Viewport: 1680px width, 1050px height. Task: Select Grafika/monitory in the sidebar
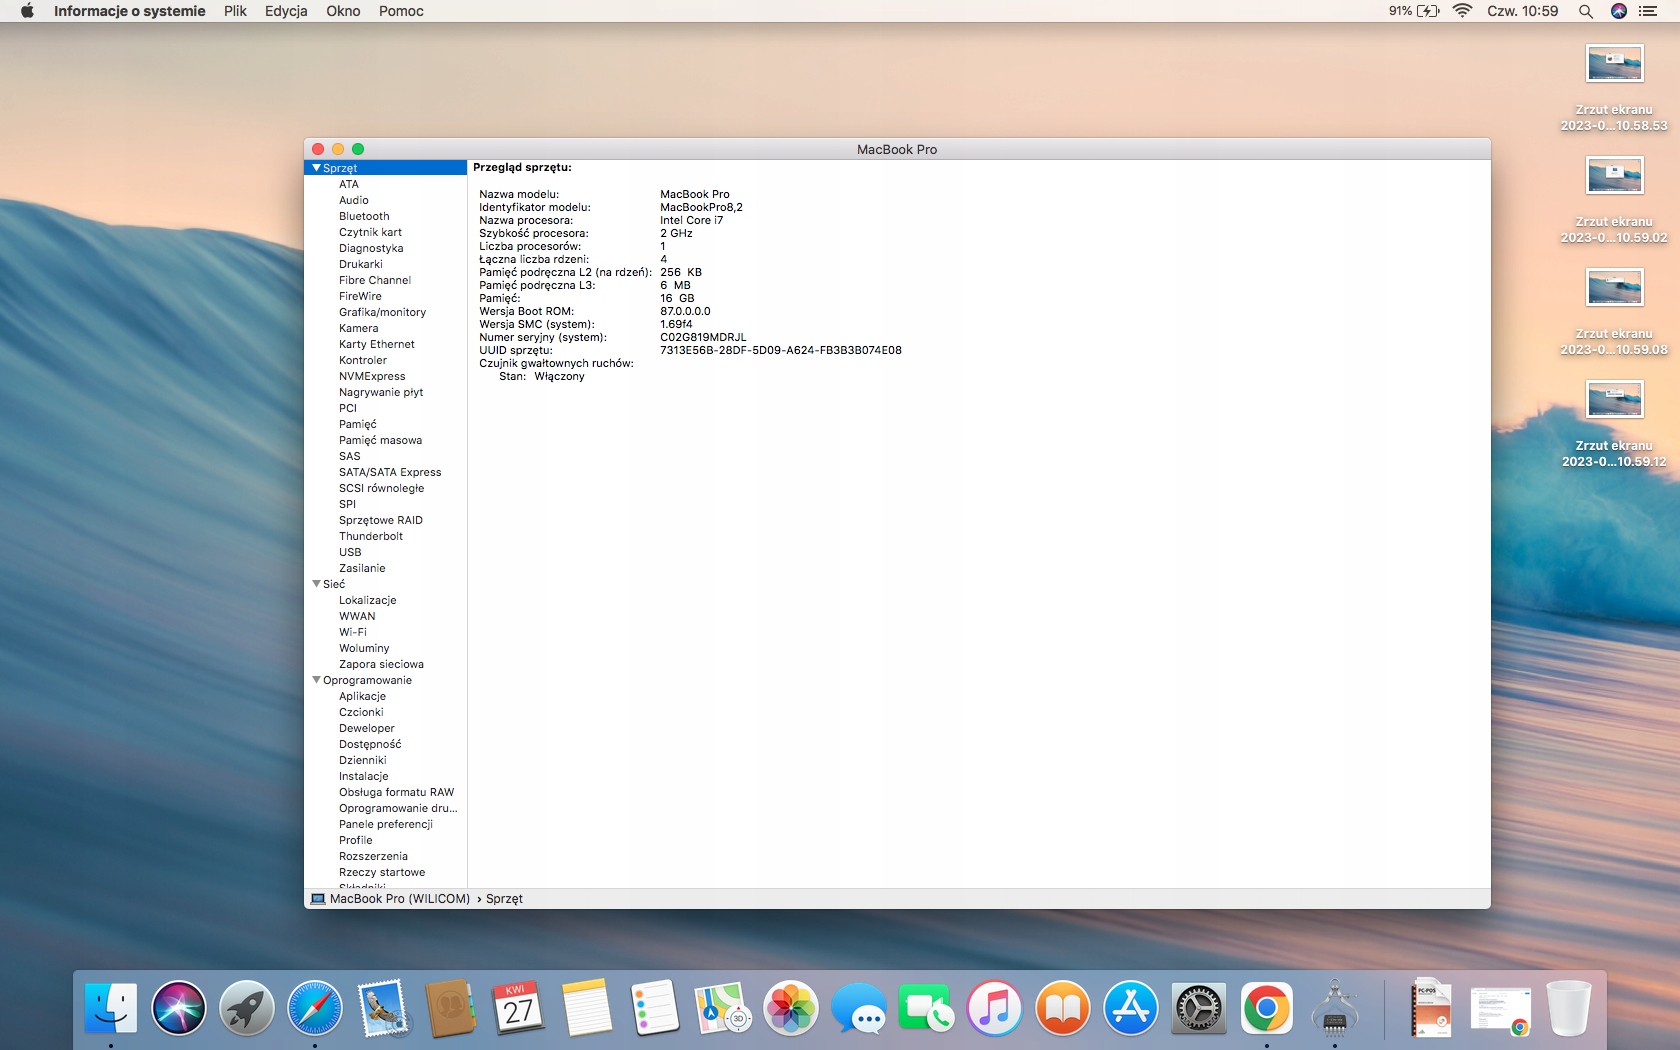point(382,312)
